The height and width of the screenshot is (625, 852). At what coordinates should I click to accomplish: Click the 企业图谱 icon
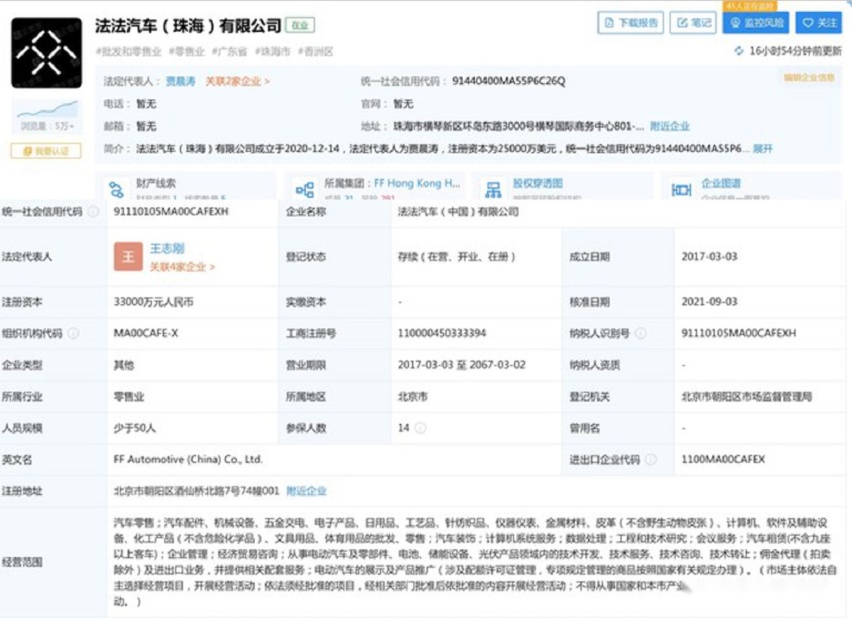681,190
